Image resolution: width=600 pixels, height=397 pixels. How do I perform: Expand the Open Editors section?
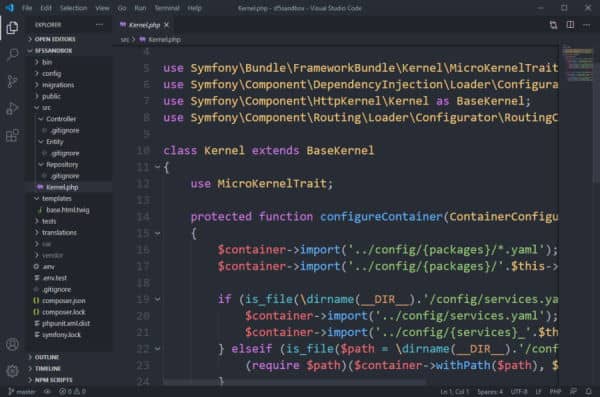coord(69,39)
